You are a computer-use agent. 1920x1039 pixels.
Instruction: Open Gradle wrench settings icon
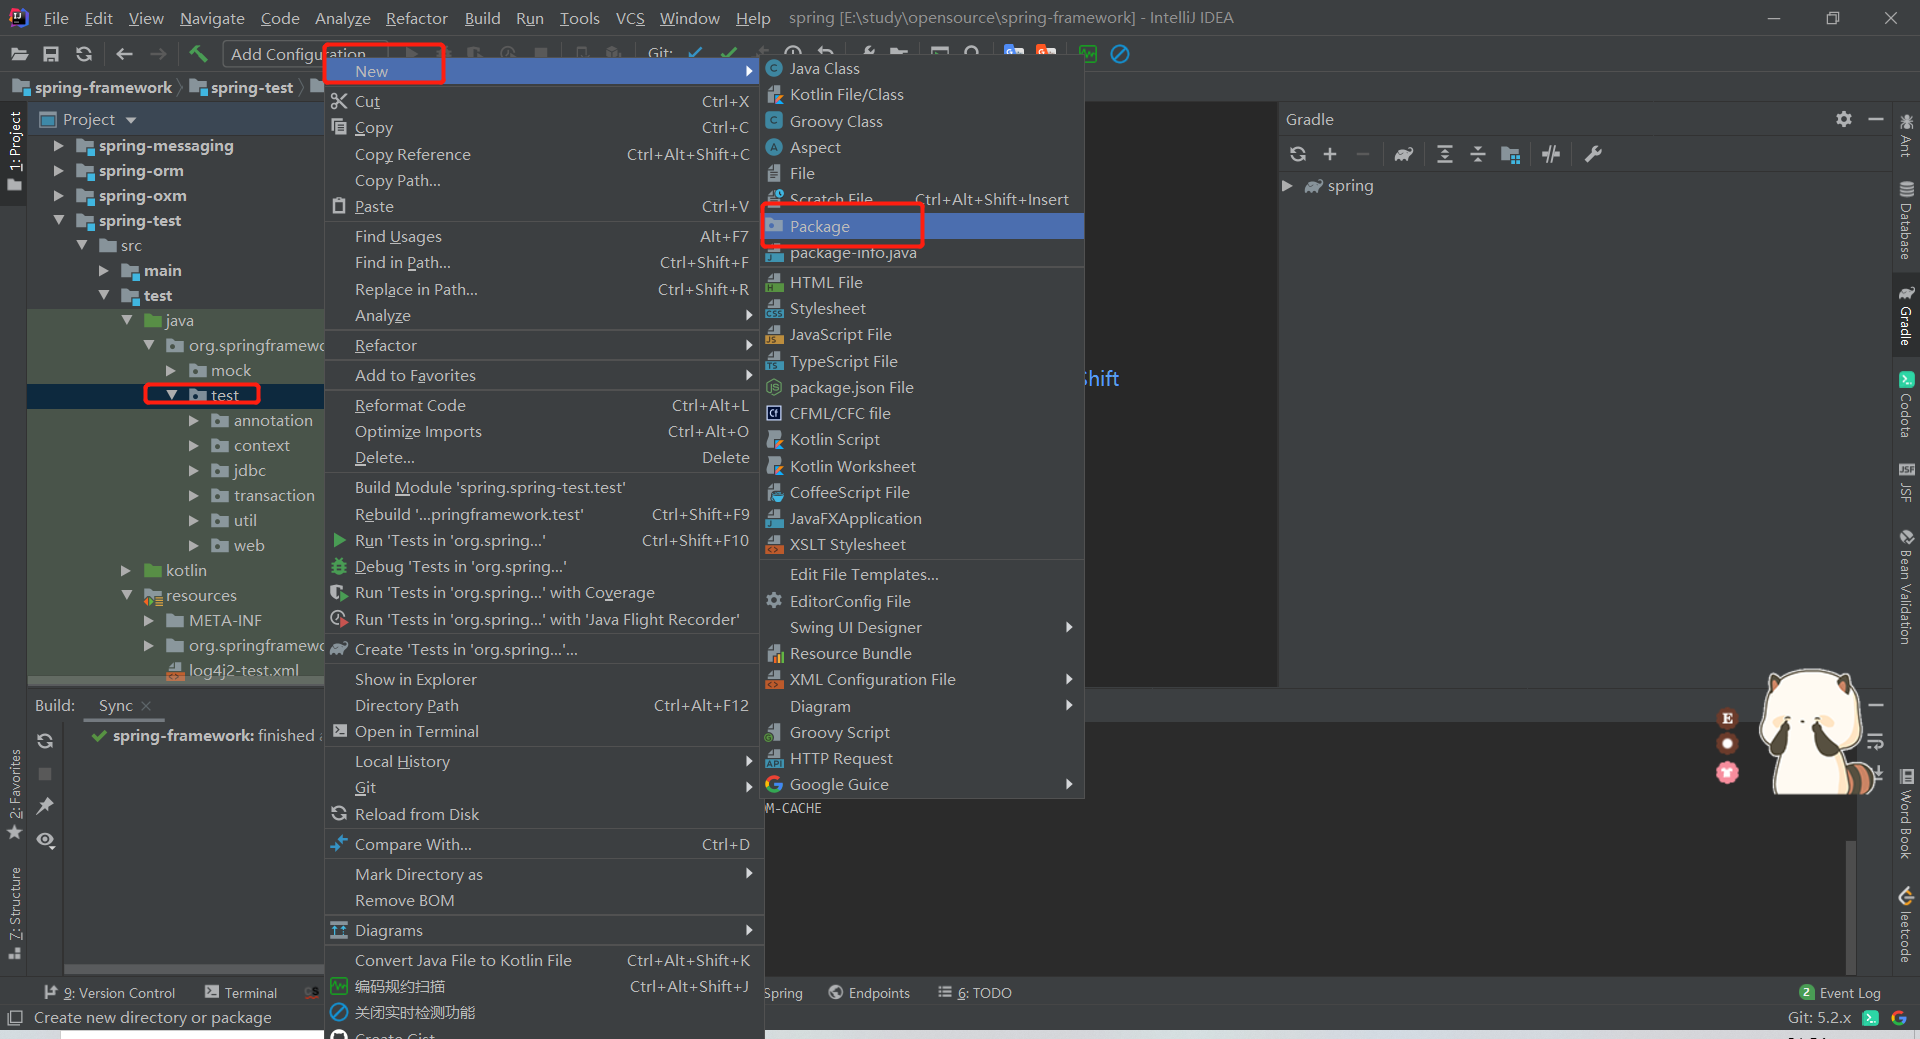[x=1593, y=154]
